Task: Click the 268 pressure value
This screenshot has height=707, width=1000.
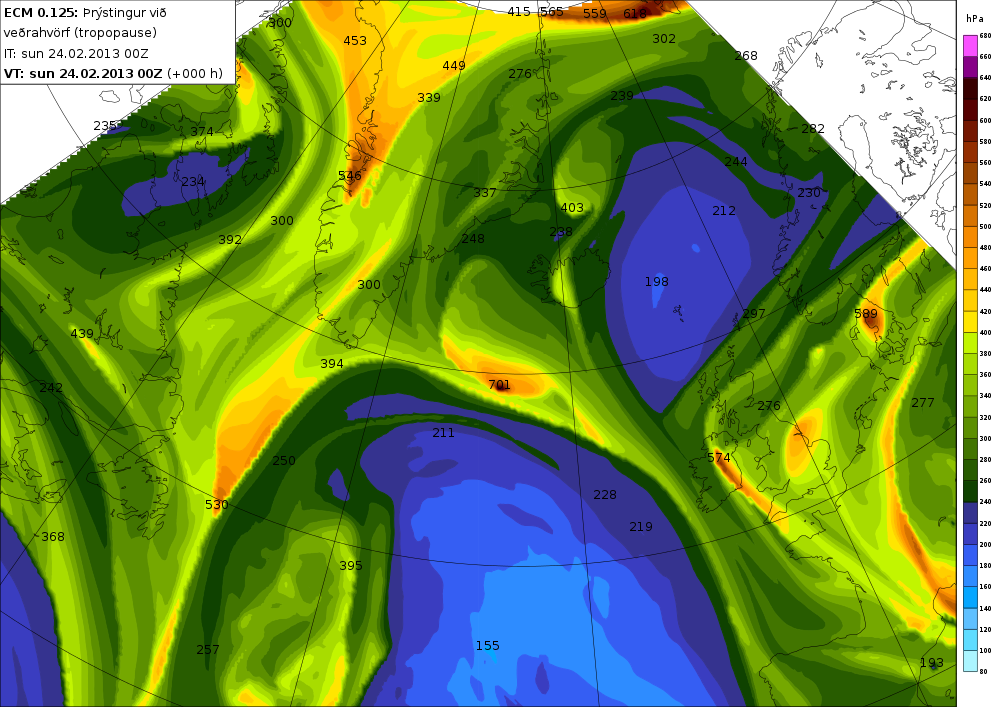Action: pyautogui.click(x=746, y=55)
